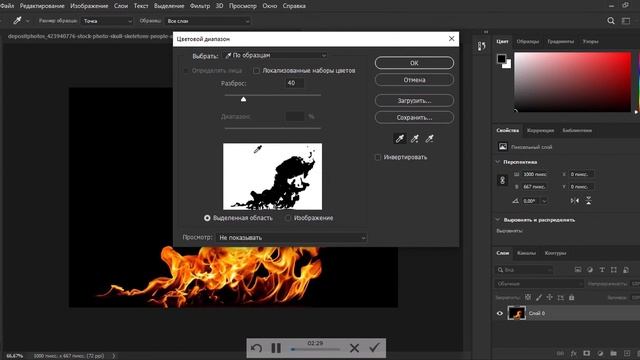Click the restart arrow in recording bar
Image resolution: width=640 pixels, height=360 pixels.
tap(256, 348)
